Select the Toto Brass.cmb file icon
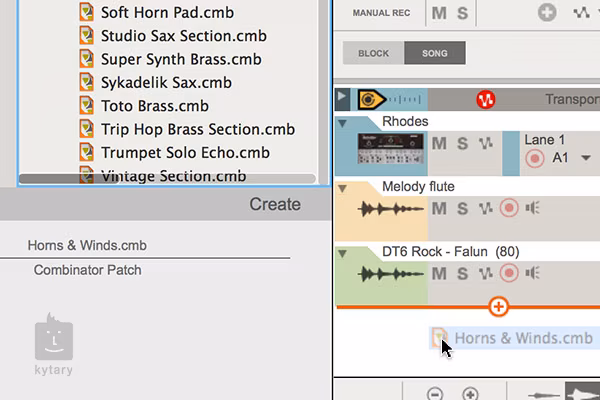The image size is (600, 400). [86, 105]
